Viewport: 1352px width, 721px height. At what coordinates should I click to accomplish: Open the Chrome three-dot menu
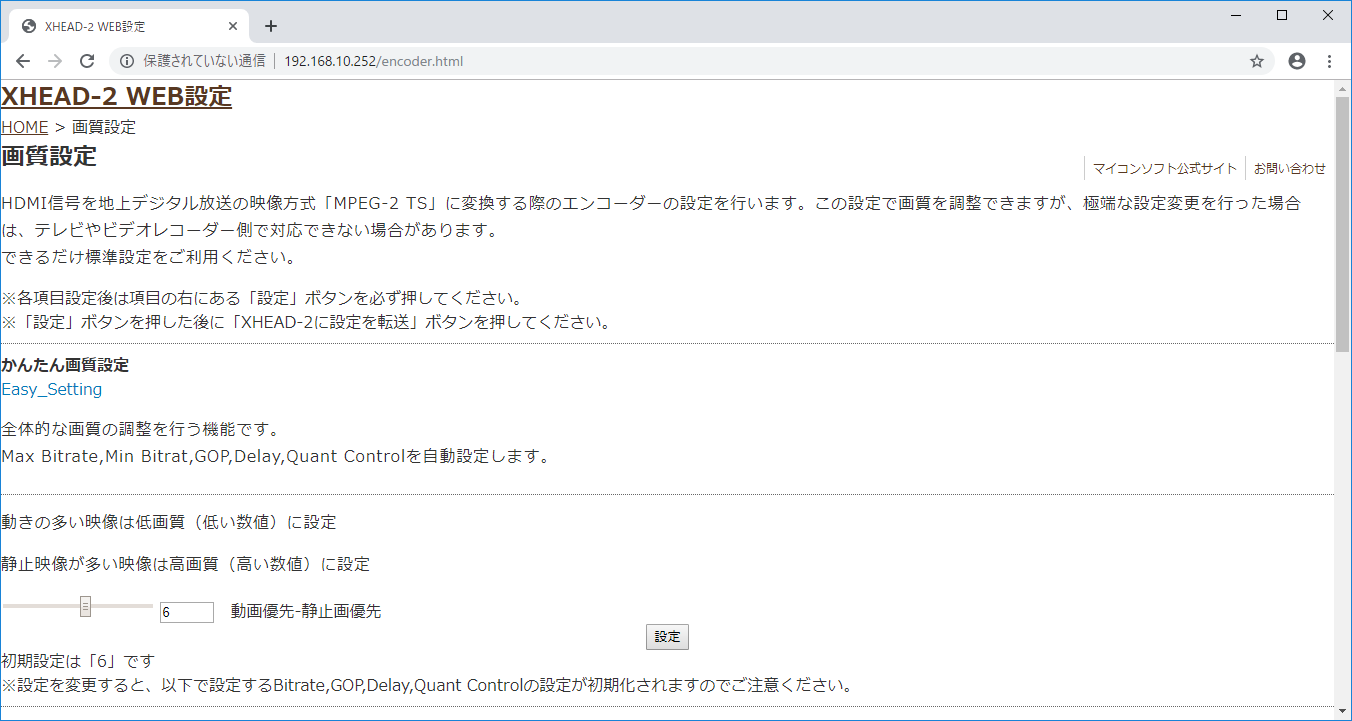coord(1330,60)
